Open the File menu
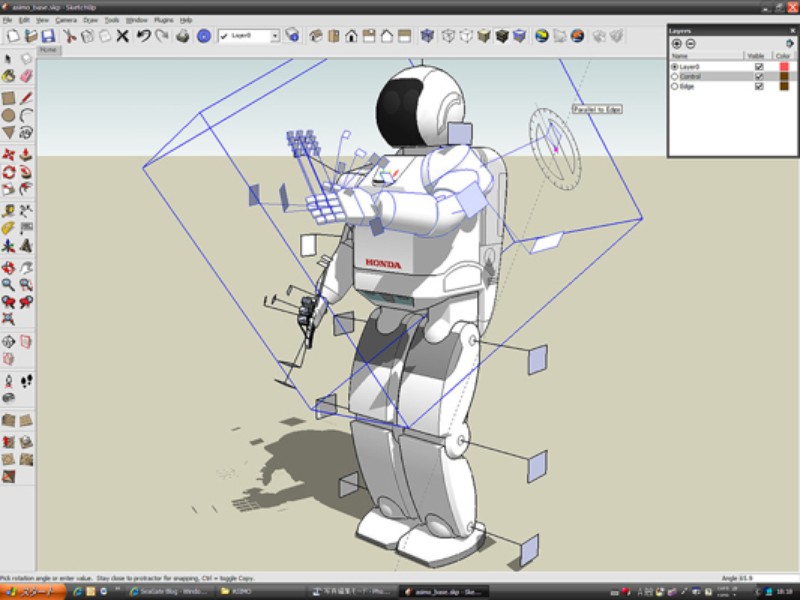This screenshot has width=800, height=600. point(7,20)
